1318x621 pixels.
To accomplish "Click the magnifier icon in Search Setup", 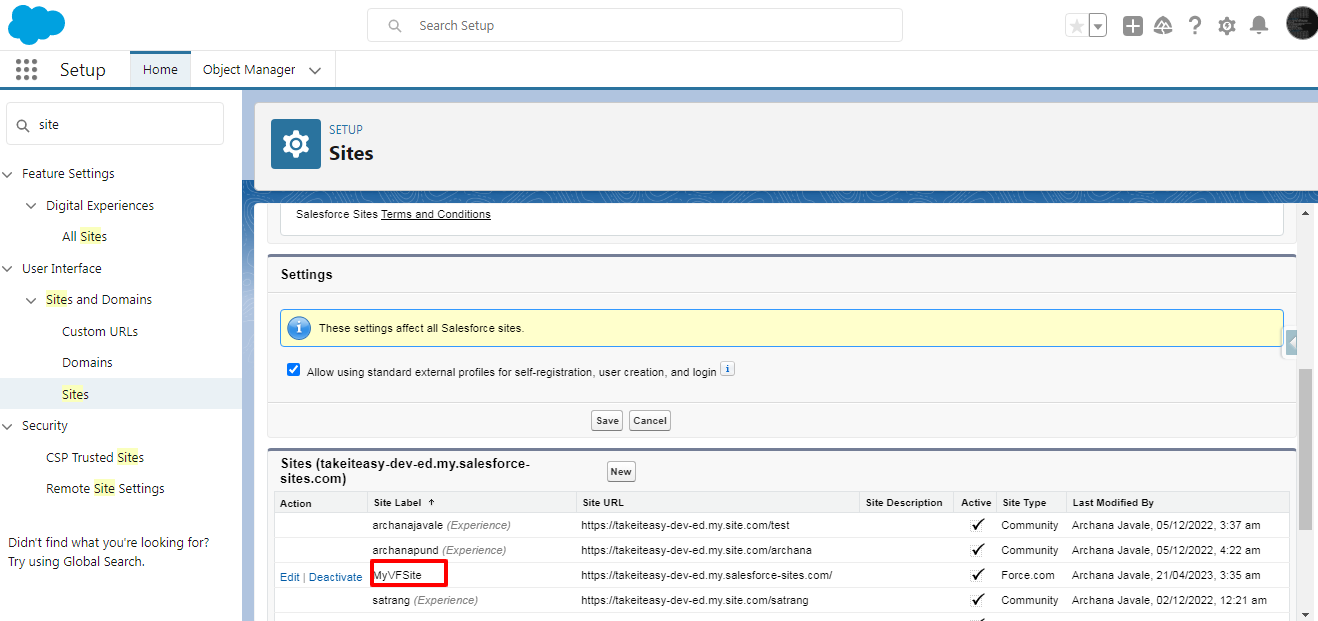I will [x=395, y=26].
